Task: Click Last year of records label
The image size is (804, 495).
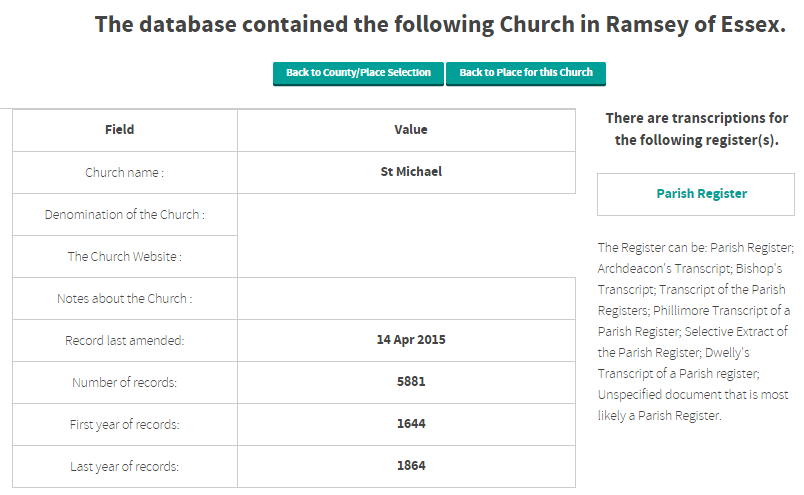Action: pyautogui.click(x=125, y=467)
